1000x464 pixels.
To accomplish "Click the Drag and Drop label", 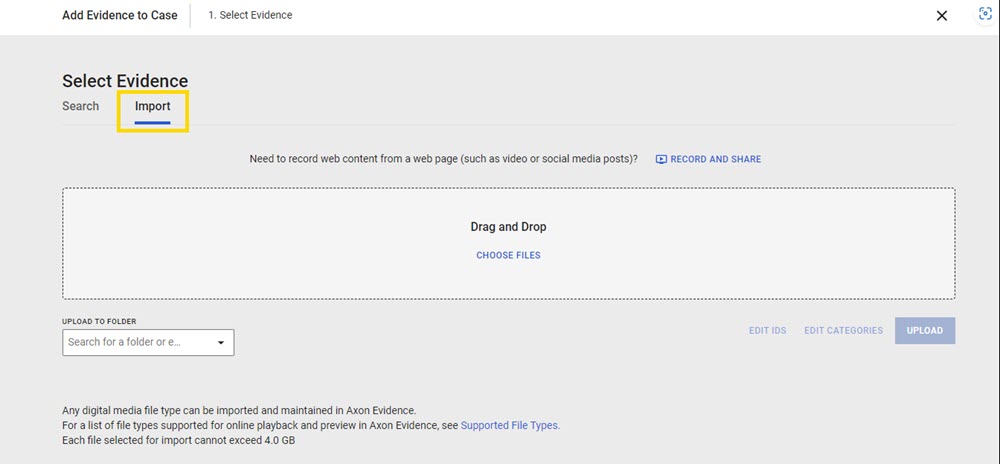I will [508, 227].
